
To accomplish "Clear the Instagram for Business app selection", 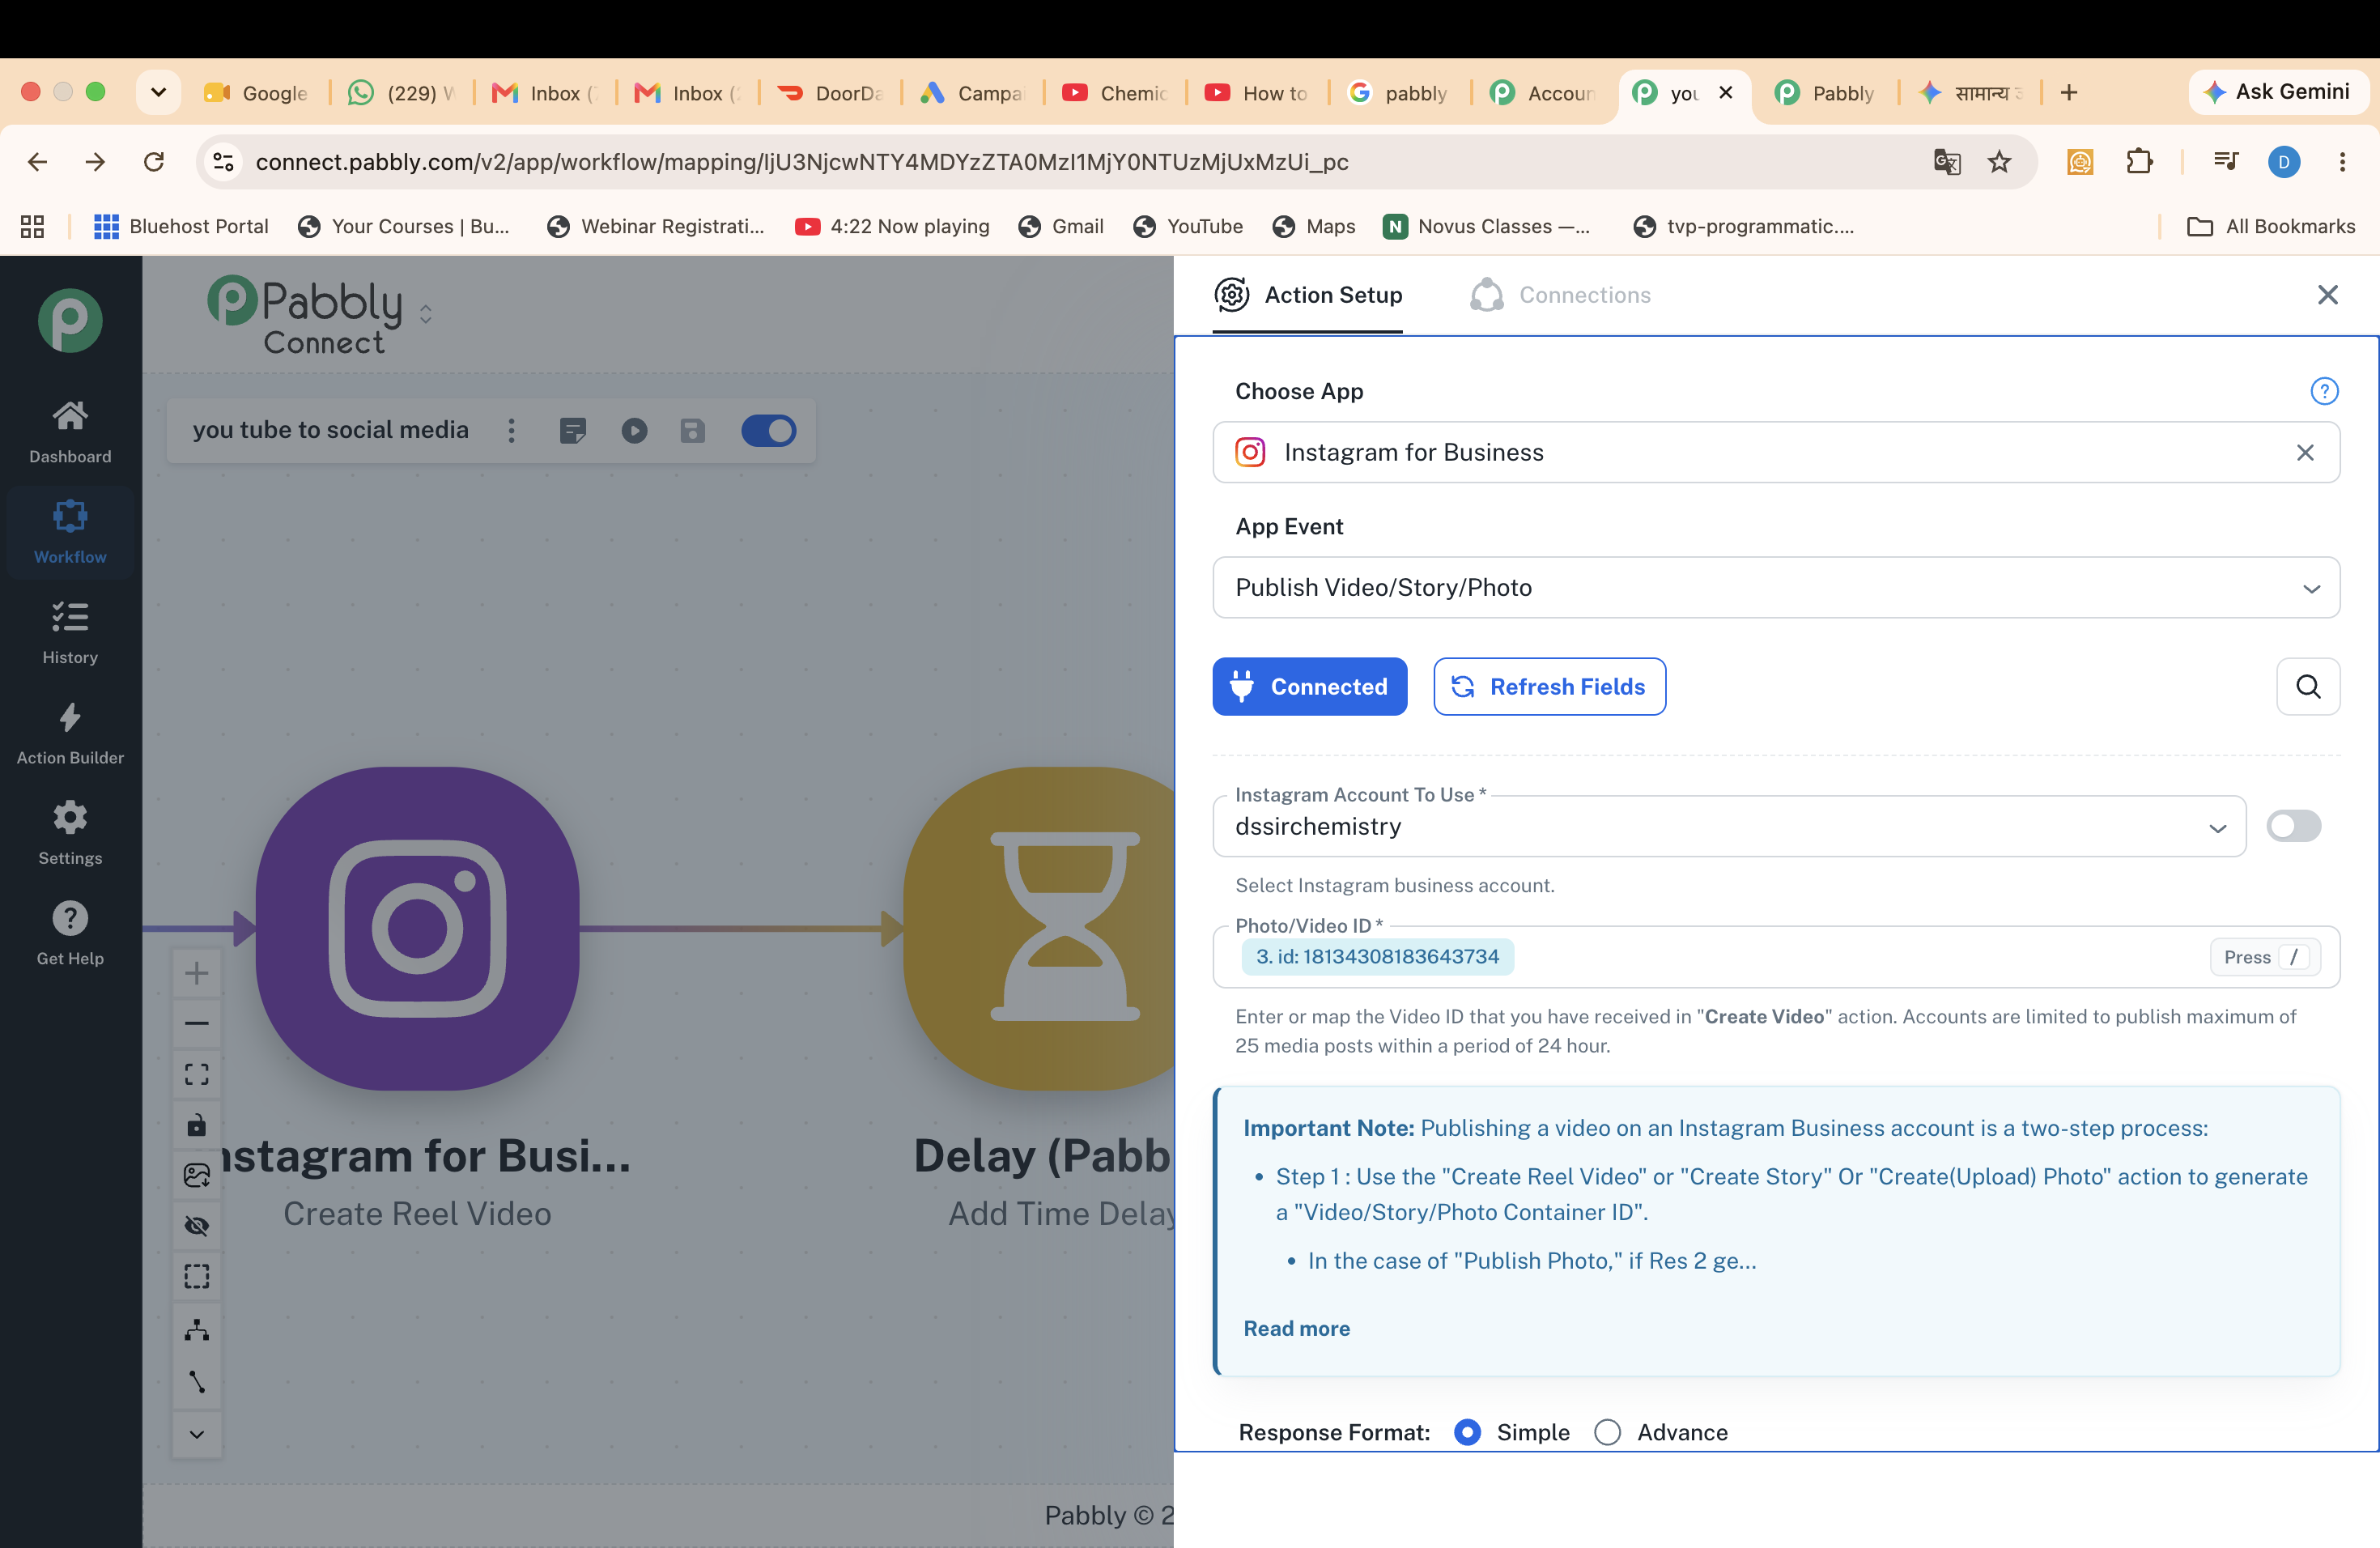I will 2305,453.
